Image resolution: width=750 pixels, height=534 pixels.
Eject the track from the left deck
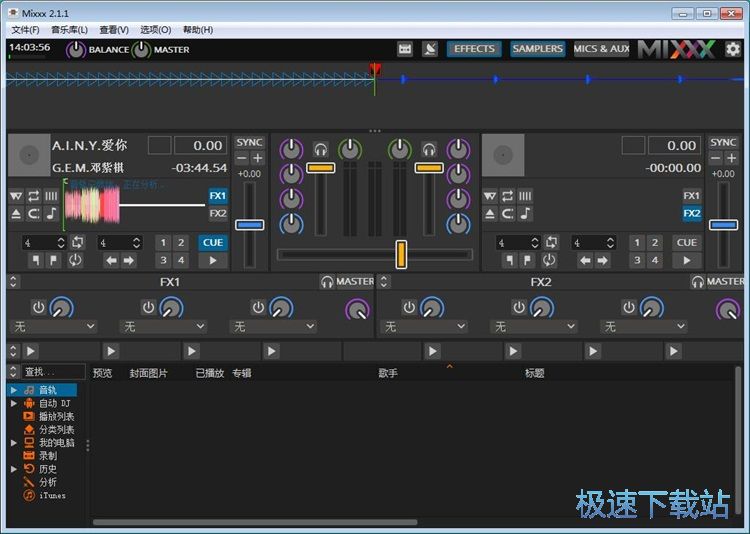point(16,214)
